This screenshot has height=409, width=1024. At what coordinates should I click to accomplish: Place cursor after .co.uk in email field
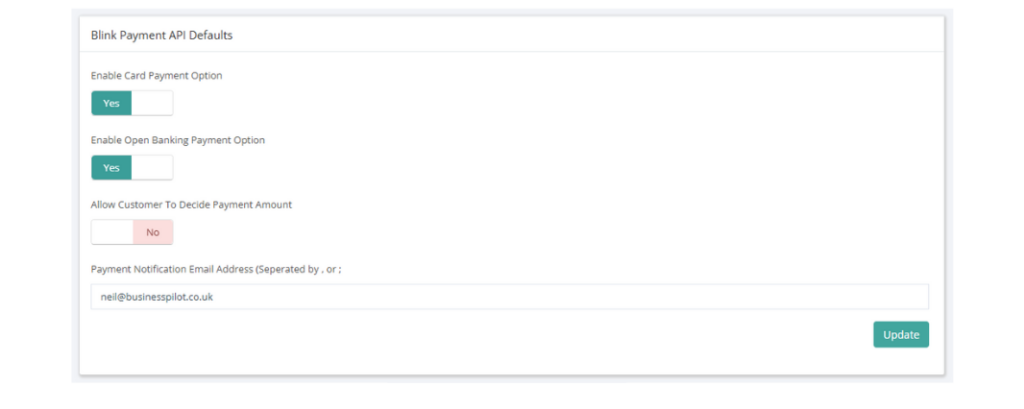[214, 297]
